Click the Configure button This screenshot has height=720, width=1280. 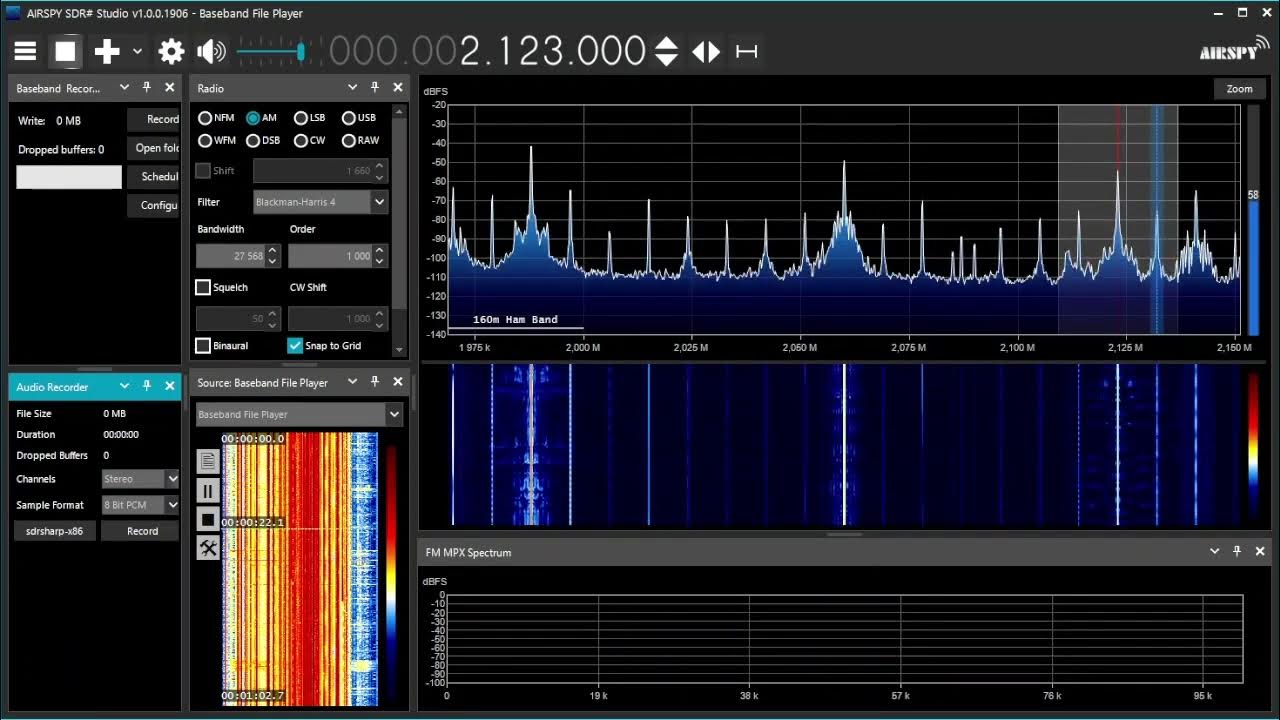[153, 205]
